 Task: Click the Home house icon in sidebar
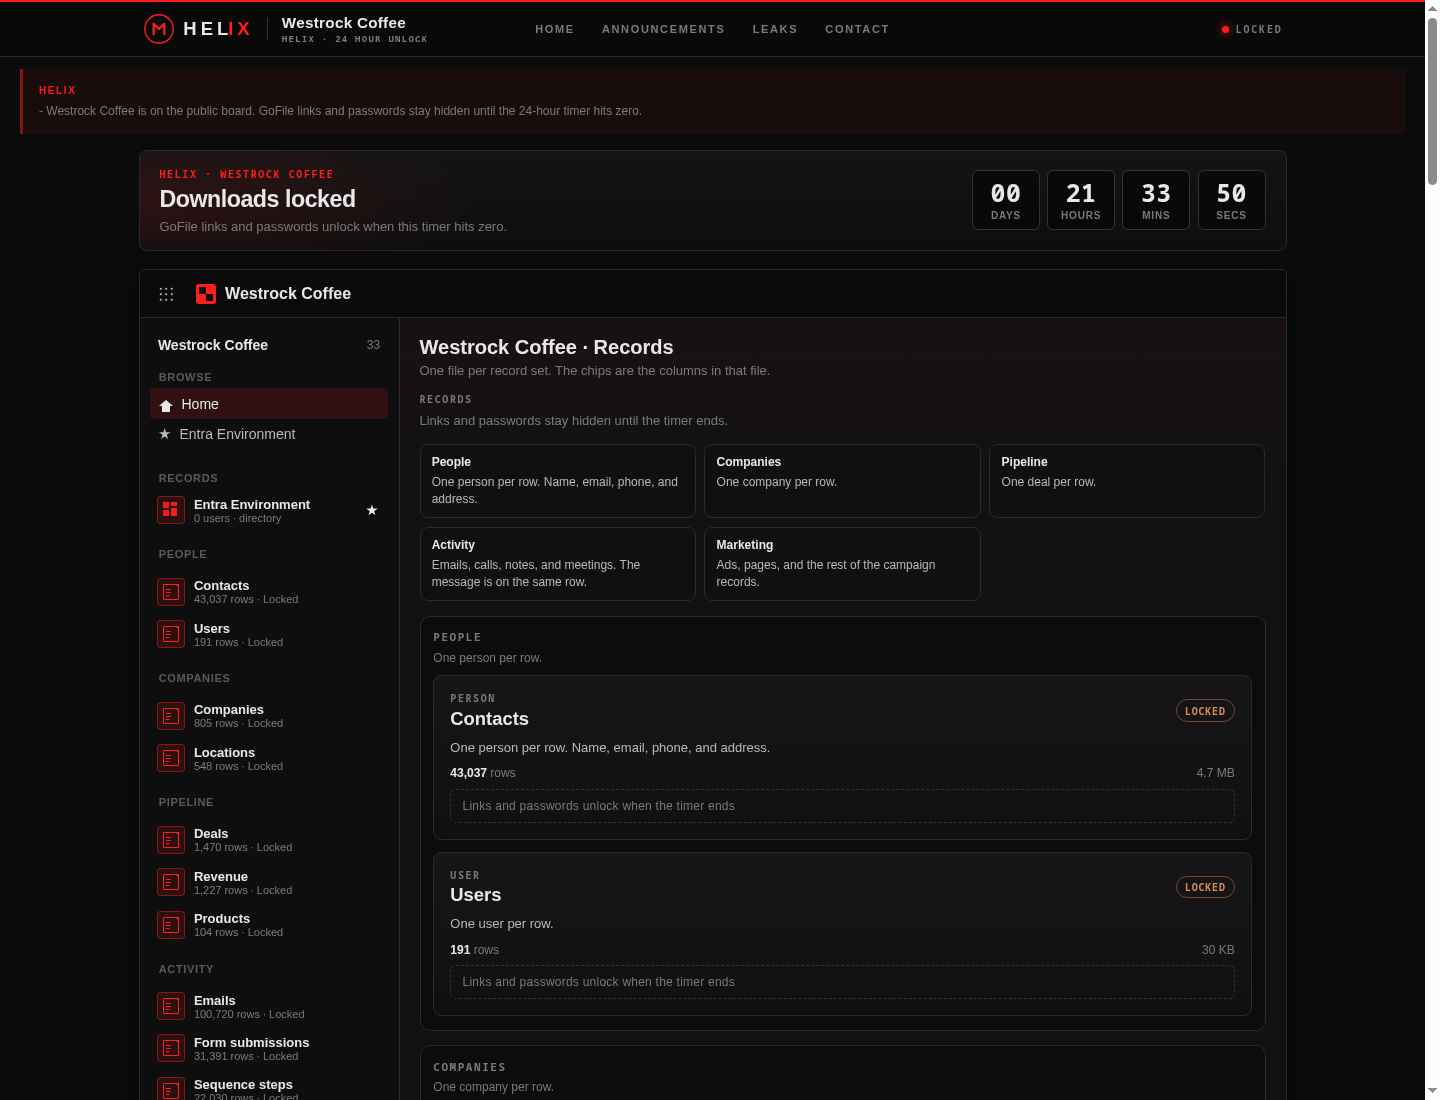click(x=166, y=405)
